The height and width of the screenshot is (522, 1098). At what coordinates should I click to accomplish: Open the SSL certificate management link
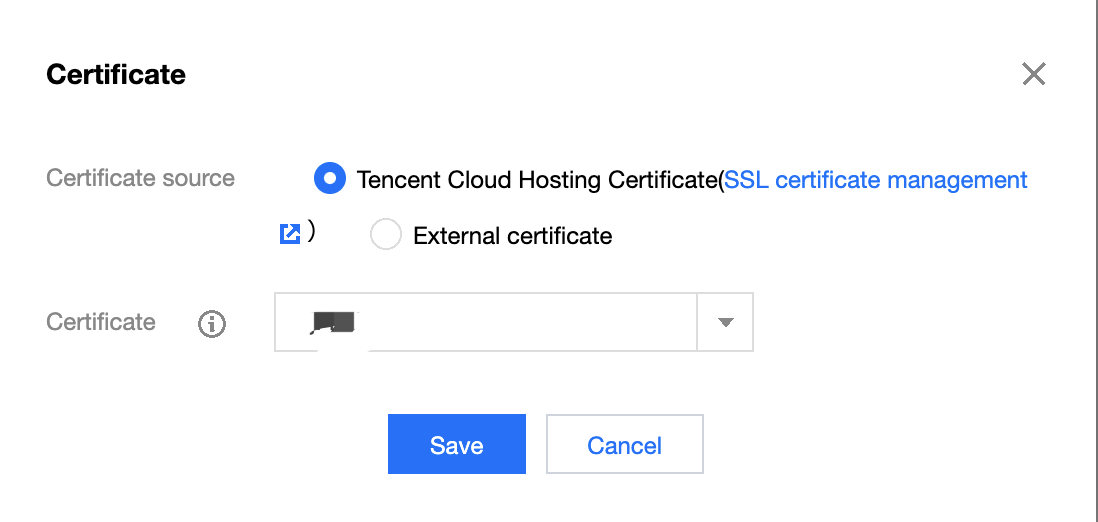[x=875, y=180]
